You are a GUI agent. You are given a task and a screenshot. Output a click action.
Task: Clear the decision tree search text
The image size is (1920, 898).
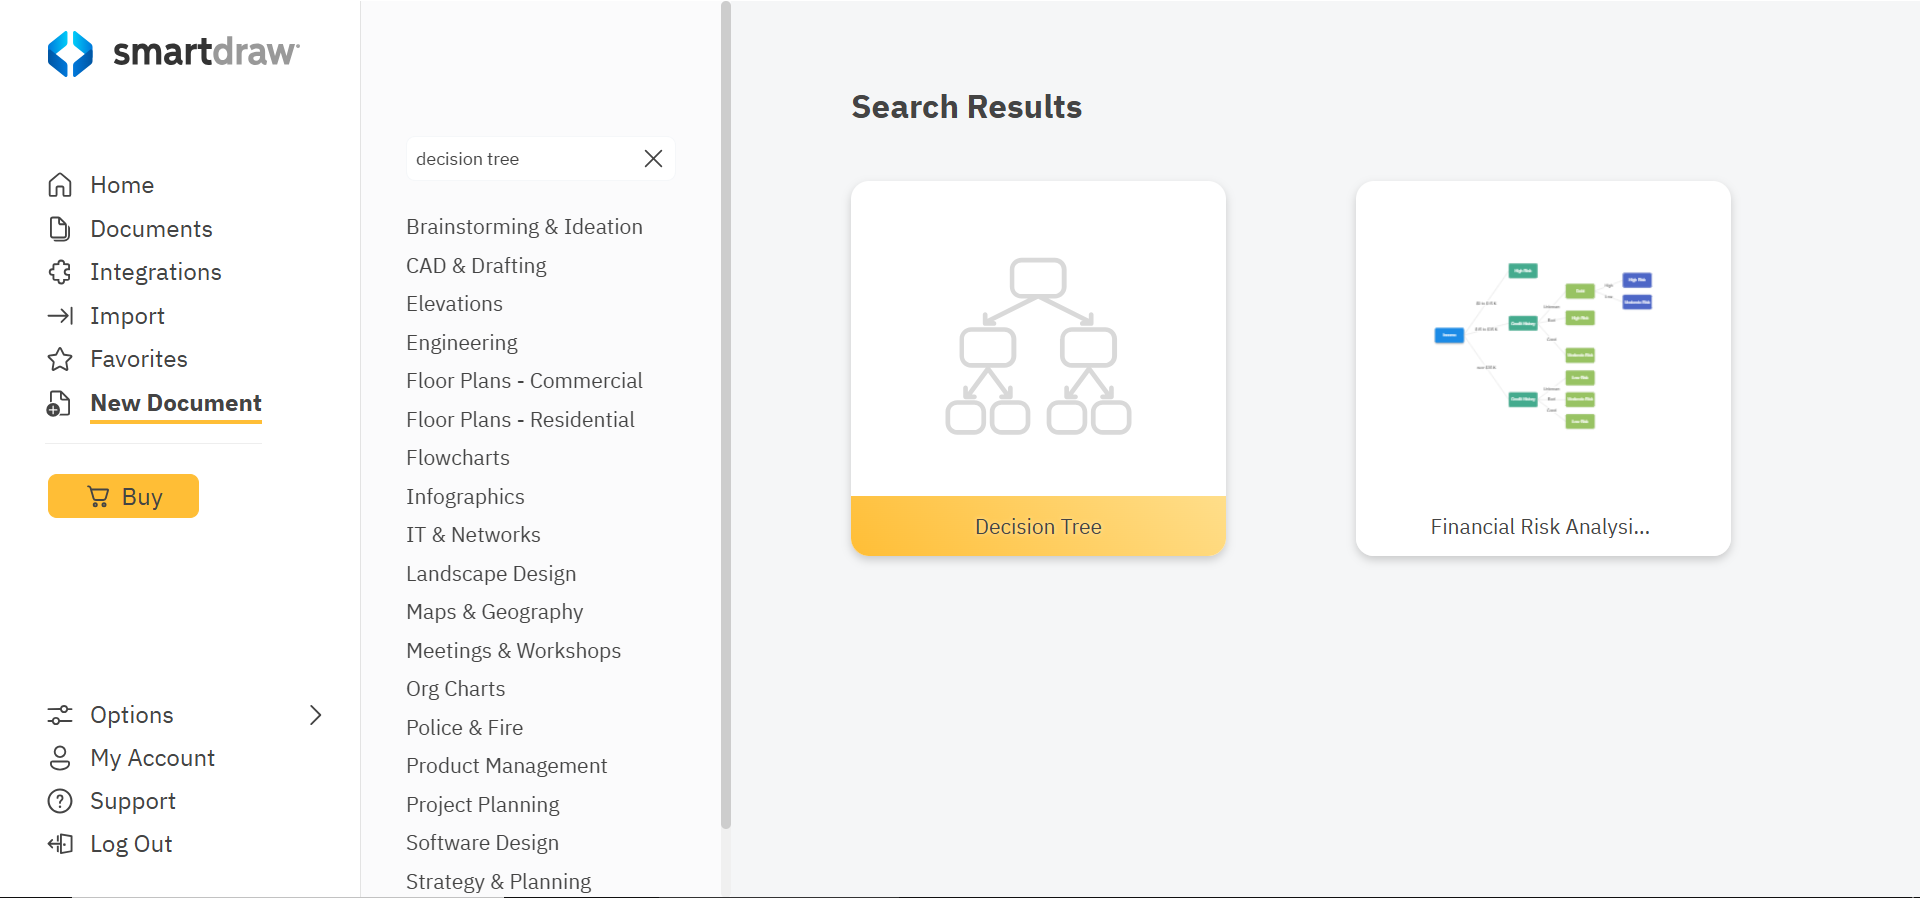tap(653, 159)
